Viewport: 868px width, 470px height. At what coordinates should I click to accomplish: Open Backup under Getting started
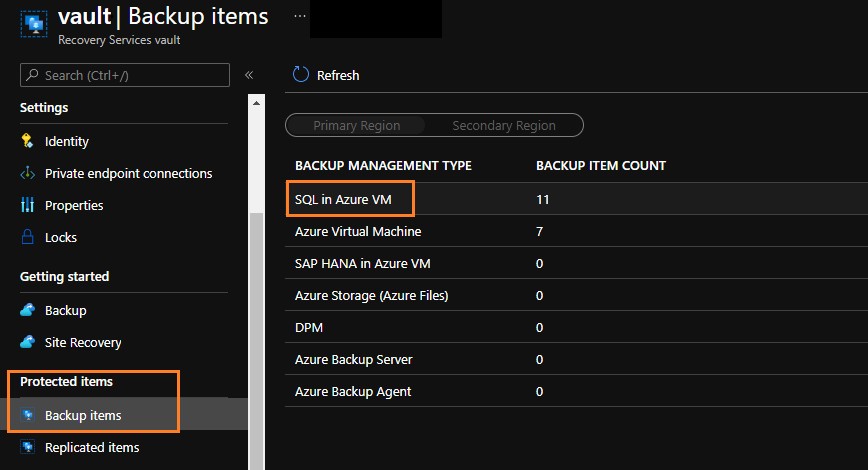pyautogui.click(x=65, y=311)
